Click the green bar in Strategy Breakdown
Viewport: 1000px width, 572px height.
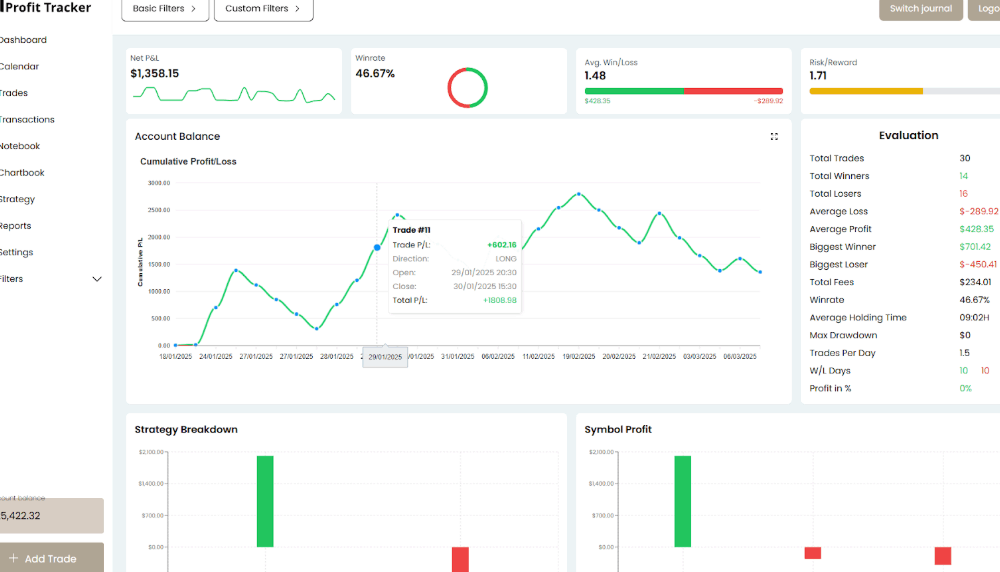265,501
